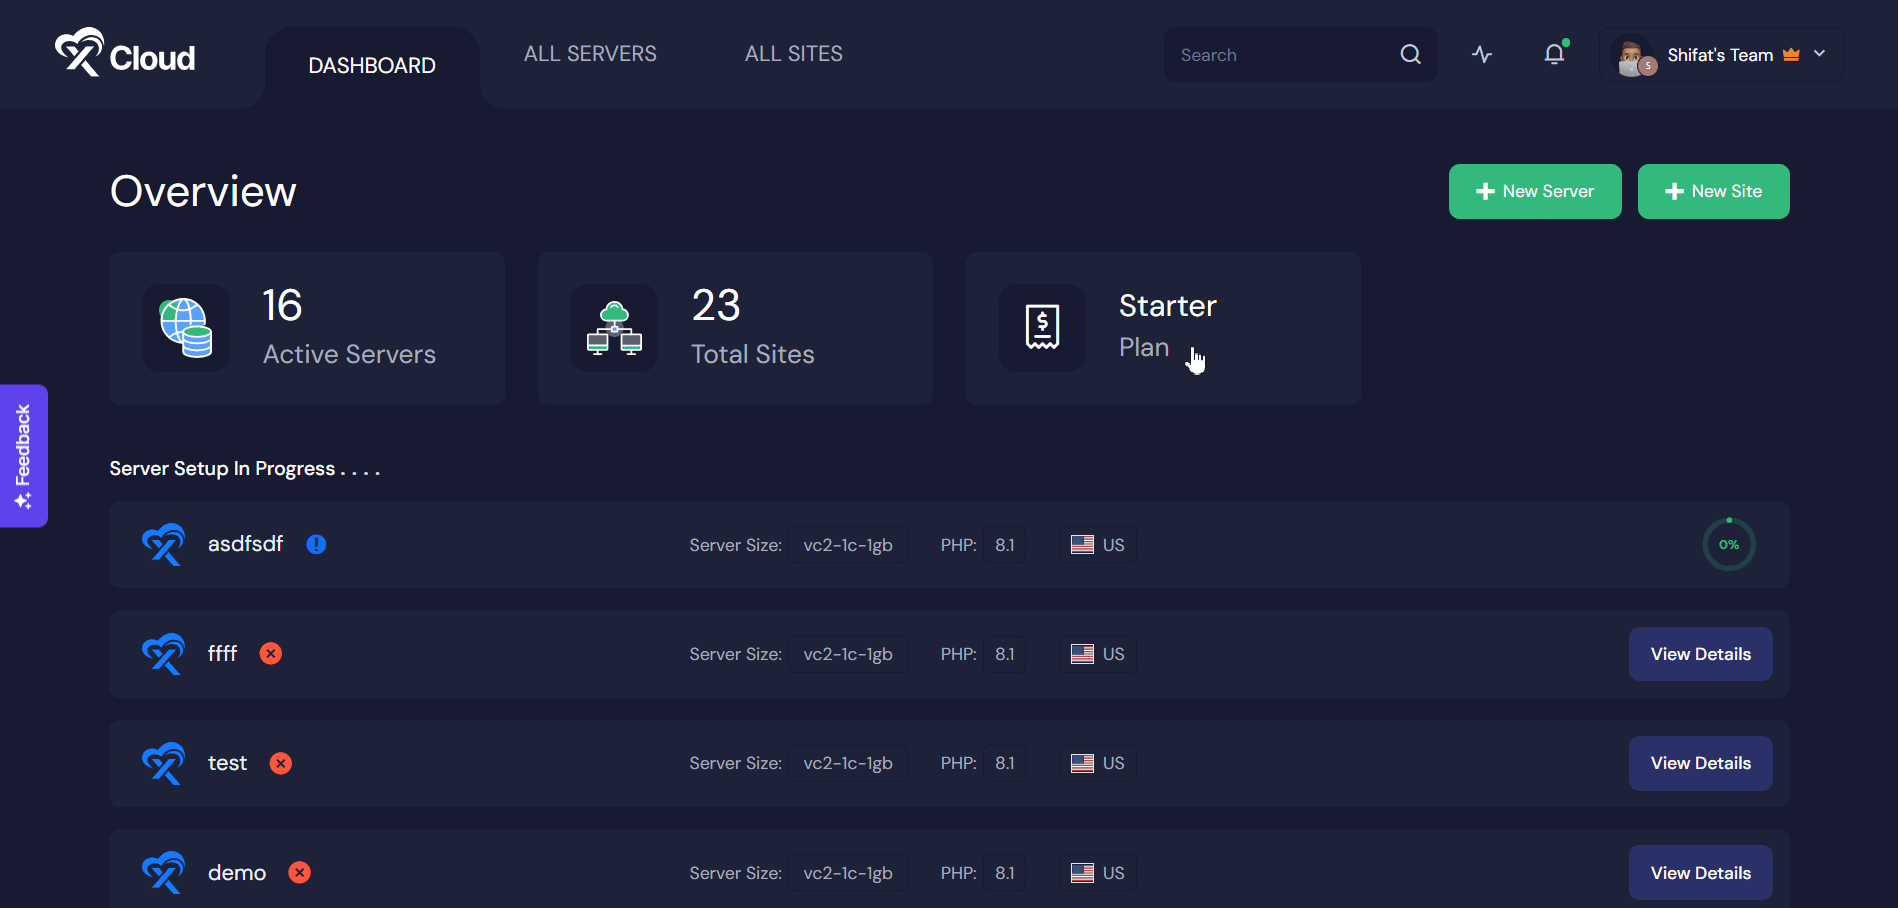Click the Total Sites cloud icon

coord(614,328)
